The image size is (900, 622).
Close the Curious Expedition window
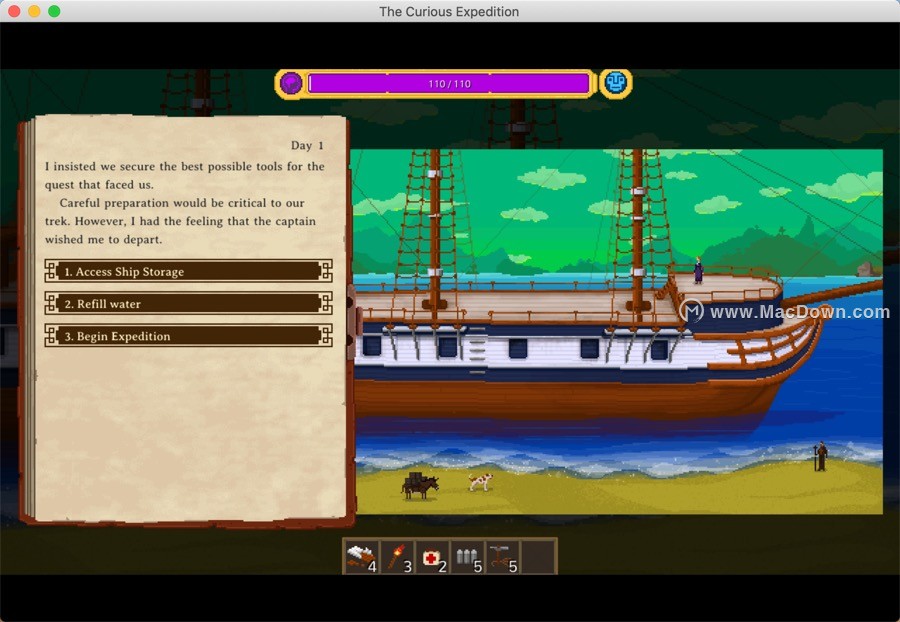(14, 11)
